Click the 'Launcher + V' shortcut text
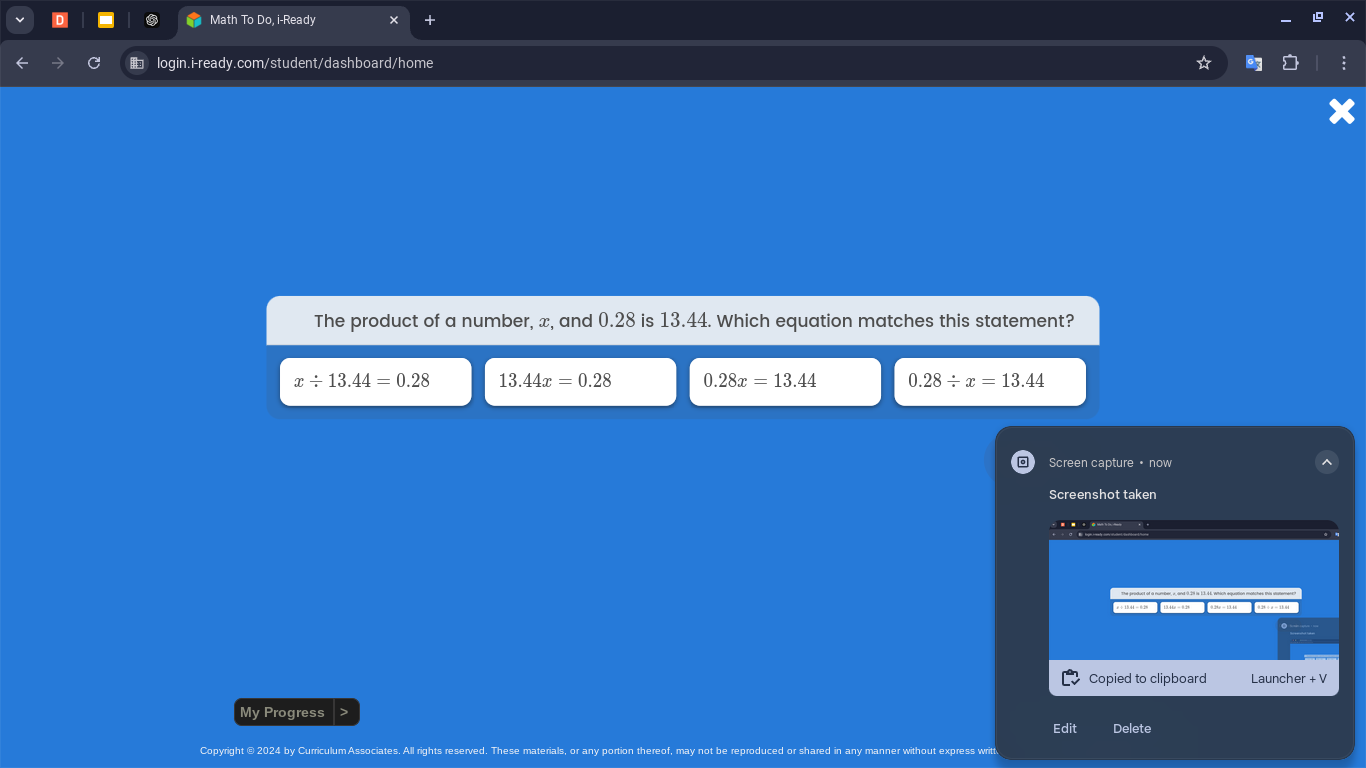The image size is (1366, 768). point(1289,678)
